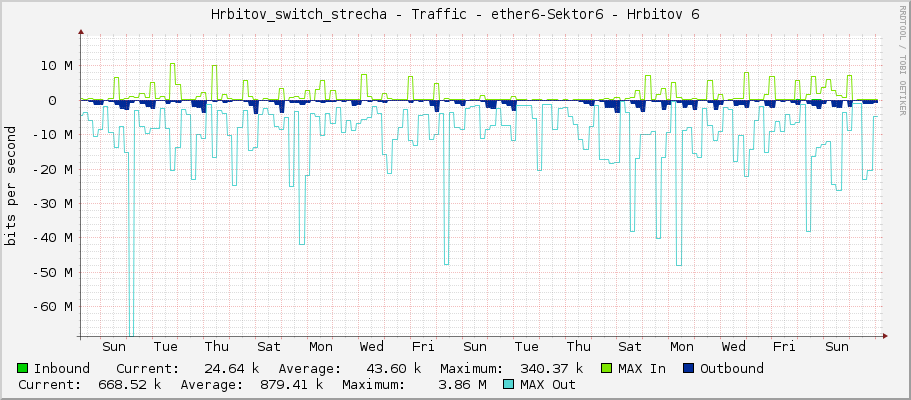Click the inbound average value 43.60 k
911x400 pixels.
pyautogui.click(x=393, y=369)
